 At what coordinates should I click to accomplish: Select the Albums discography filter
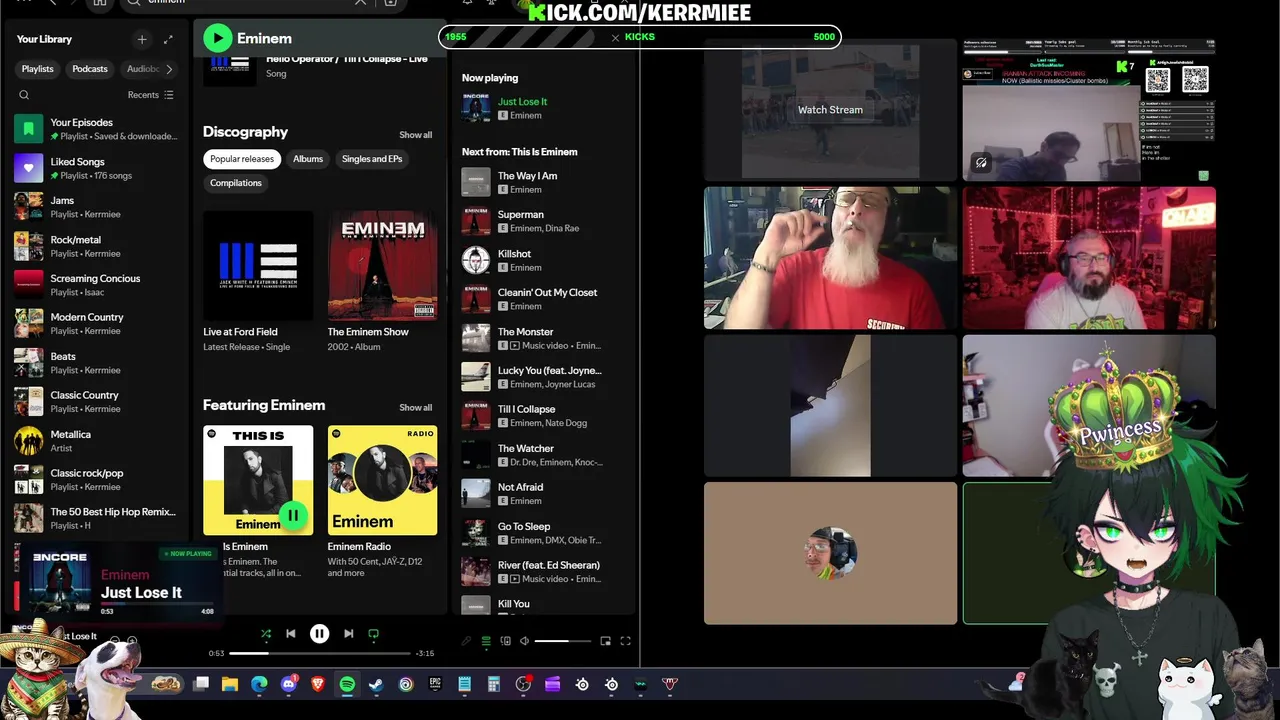(x=308, y=159)
